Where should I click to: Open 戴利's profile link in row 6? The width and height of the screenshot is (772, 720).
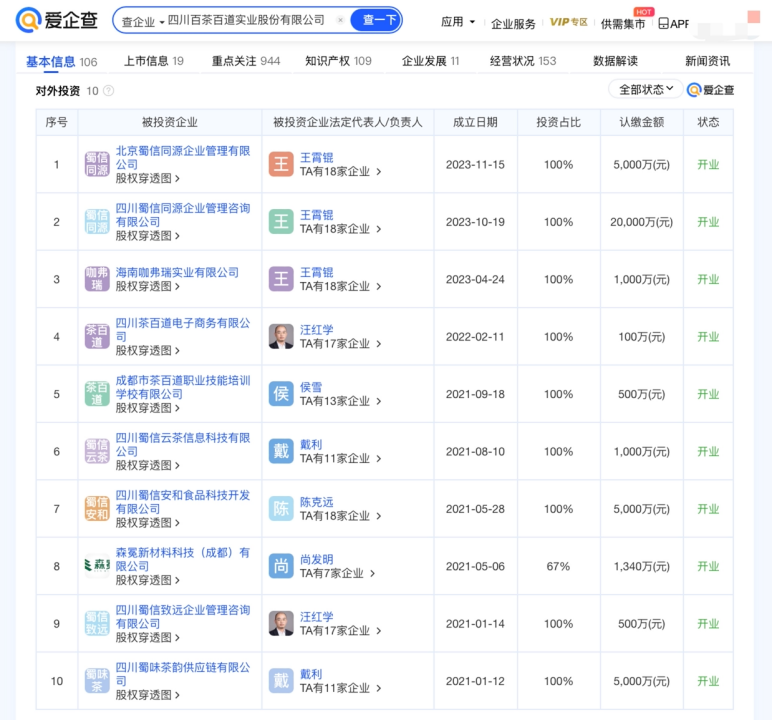coord(311,444)
